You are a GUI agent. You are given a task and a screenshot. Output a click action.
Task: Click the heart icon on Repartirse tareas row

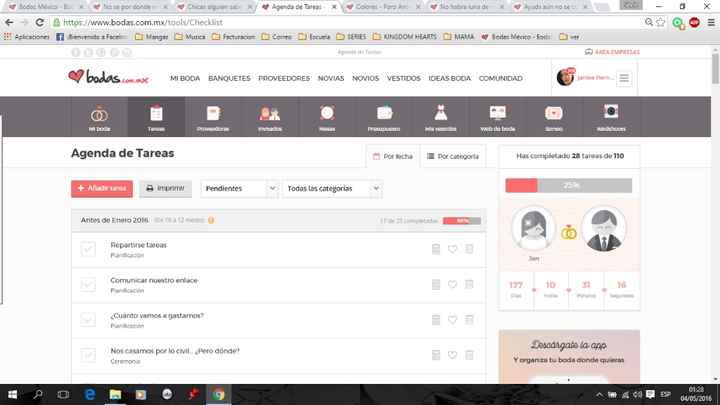[x=452, y=249]
